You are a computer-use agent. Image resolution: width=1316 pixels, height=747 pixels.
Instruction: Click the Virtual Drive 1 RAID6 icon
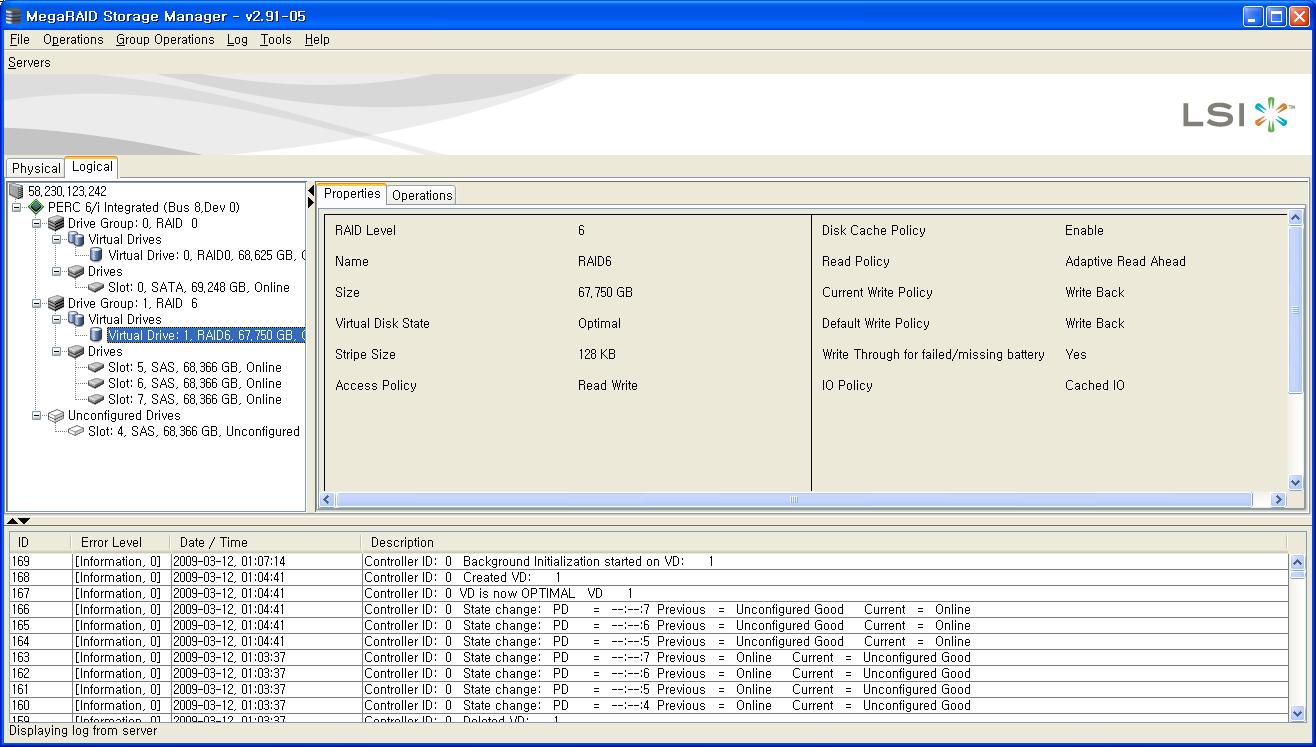tap(96, 335)
